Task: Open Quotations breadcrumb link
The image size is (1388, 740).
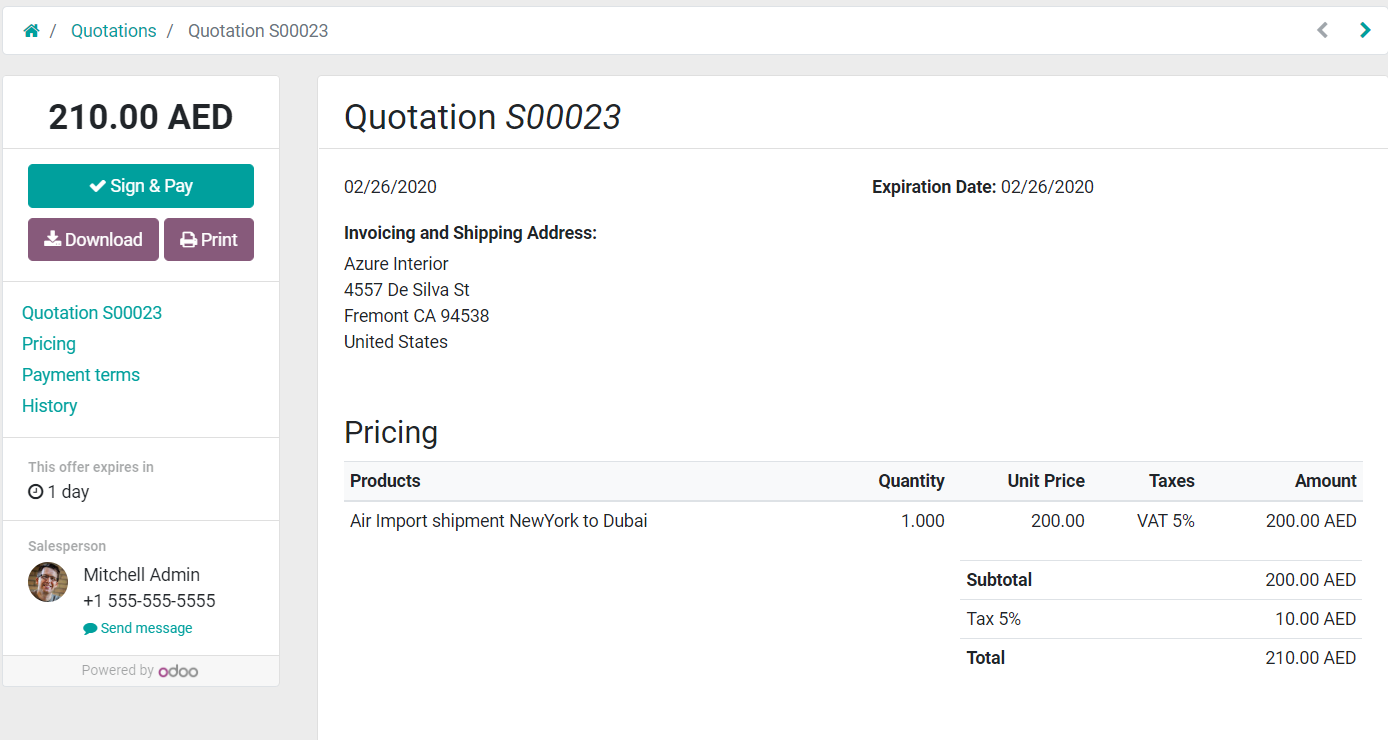Action: click(x=114, y=31)
